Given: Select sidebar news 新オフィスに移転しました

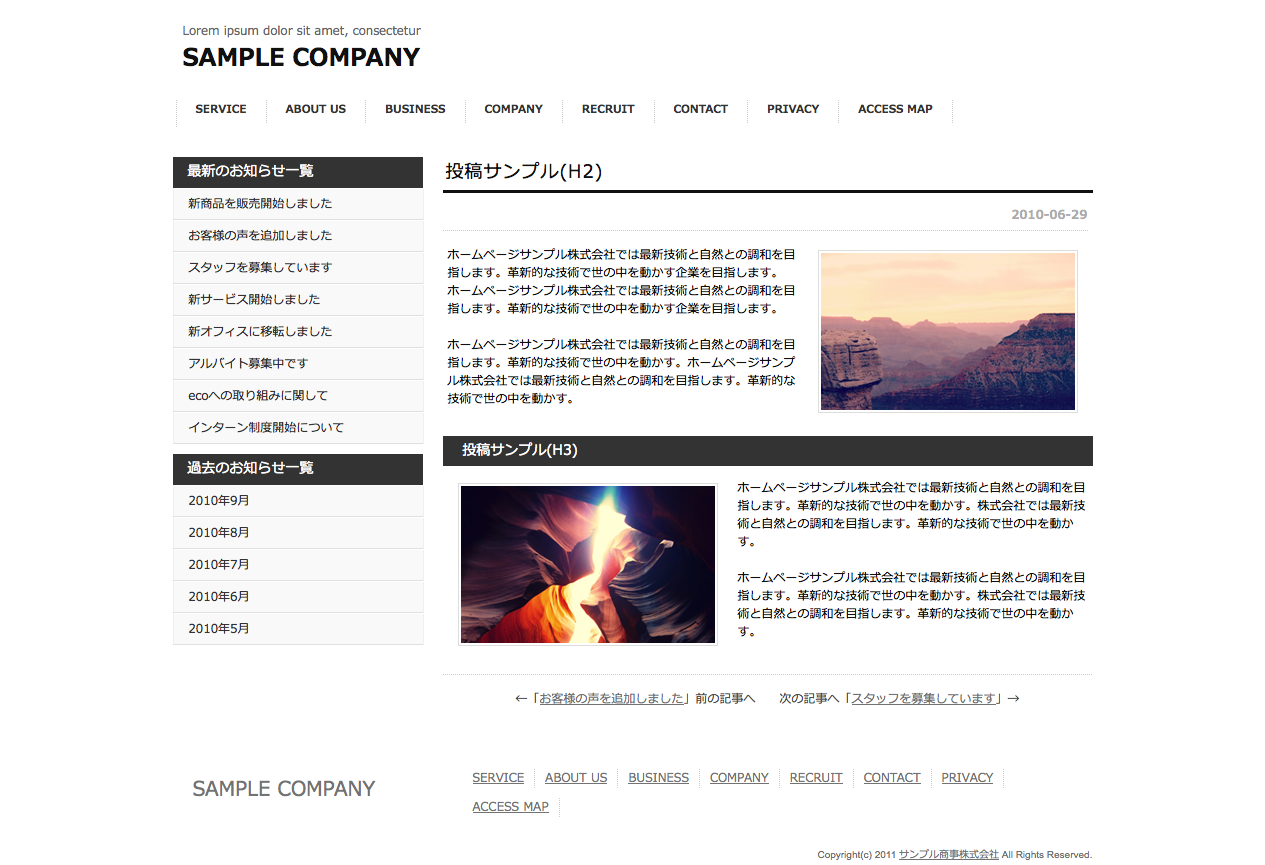Looking at the screenshot, I should point(260,332).
